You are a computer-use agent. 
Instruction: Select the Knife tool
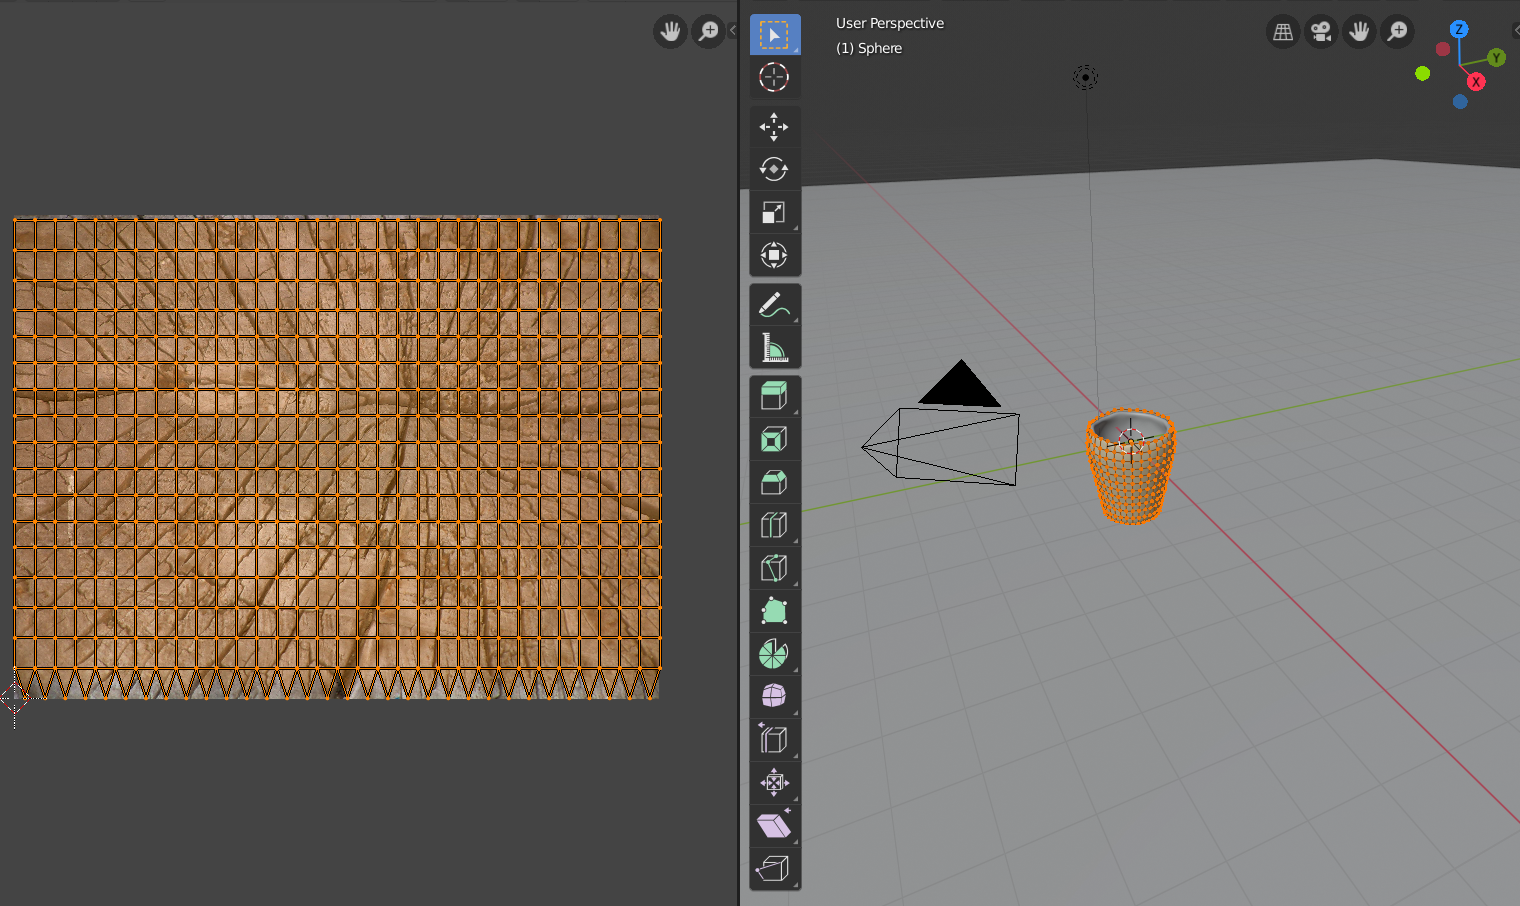click(x=774, y=568)
